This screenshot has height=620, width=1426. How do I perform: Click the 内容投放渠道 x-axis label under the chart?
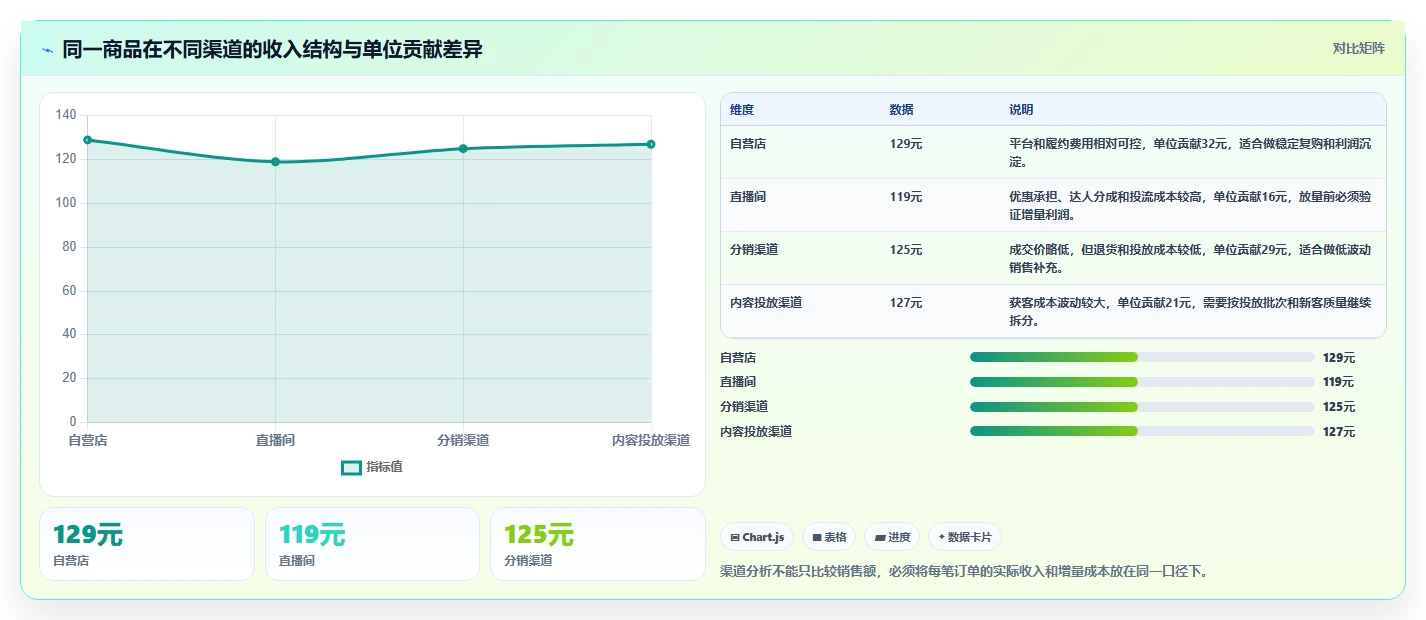coord(651,440)
